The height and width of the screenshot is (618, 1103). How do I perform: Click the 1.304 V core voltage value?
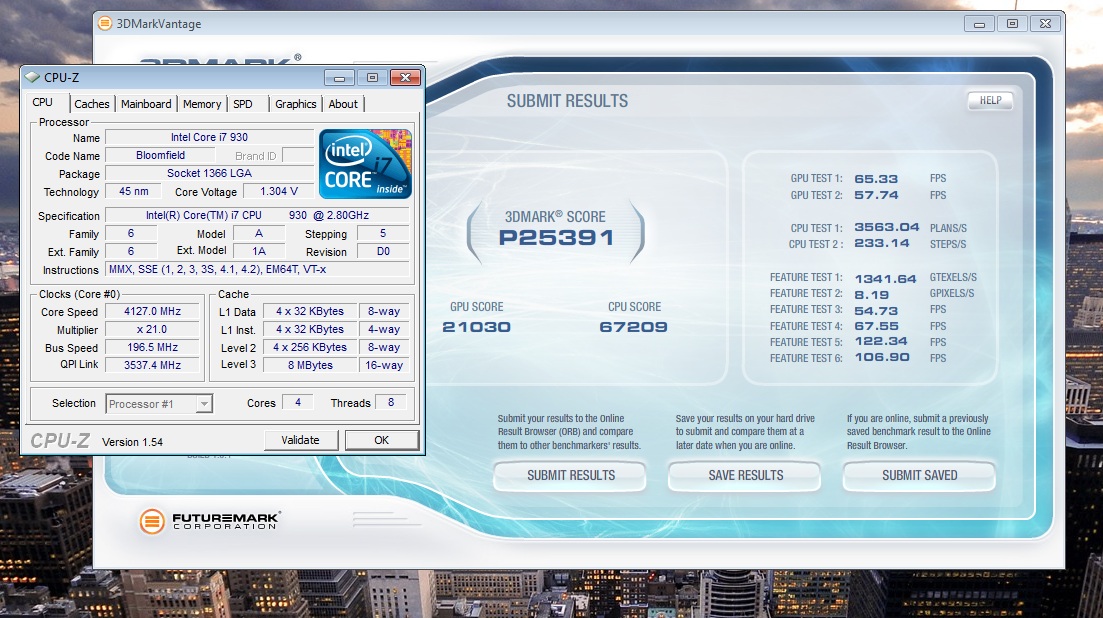(x=279, y=191)
